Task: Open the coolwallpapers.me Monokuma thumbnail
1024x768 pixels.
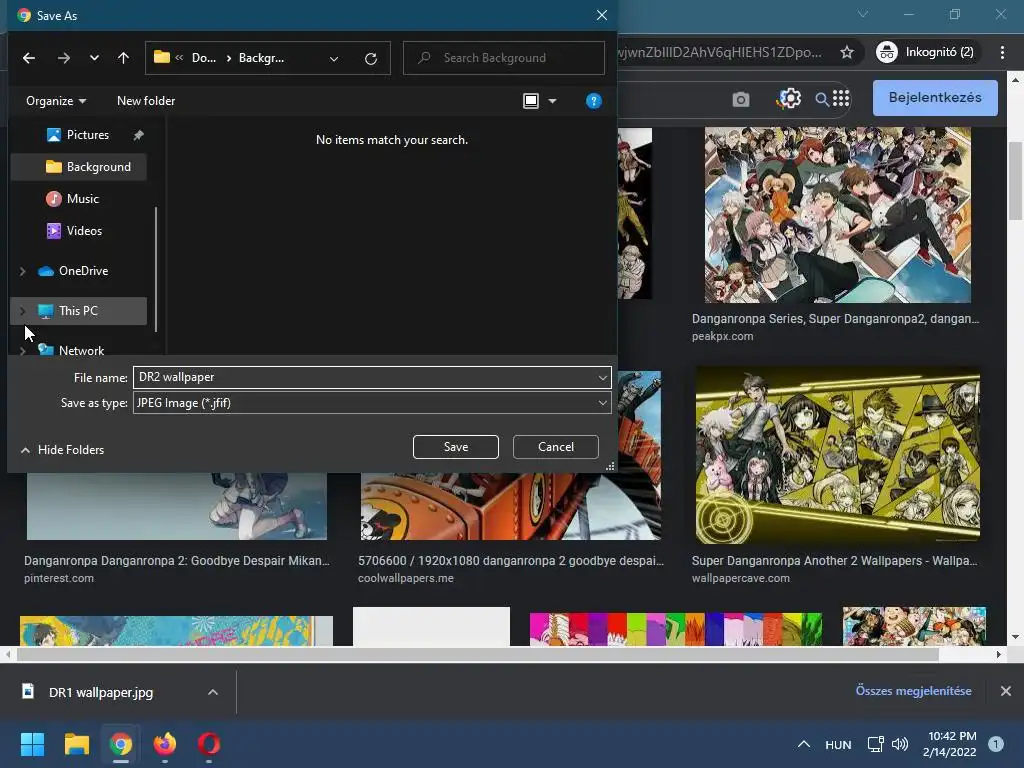Action: click(x=511, y=506)
